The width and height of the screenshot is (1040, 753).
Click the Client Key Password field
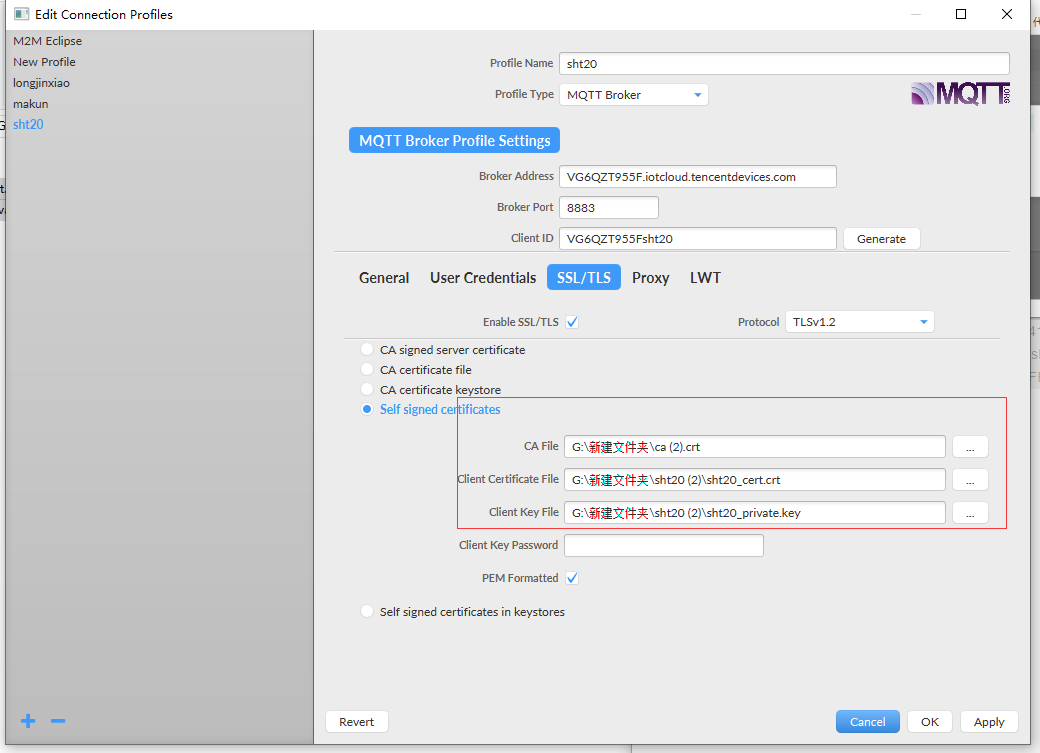tap(663, 545)
